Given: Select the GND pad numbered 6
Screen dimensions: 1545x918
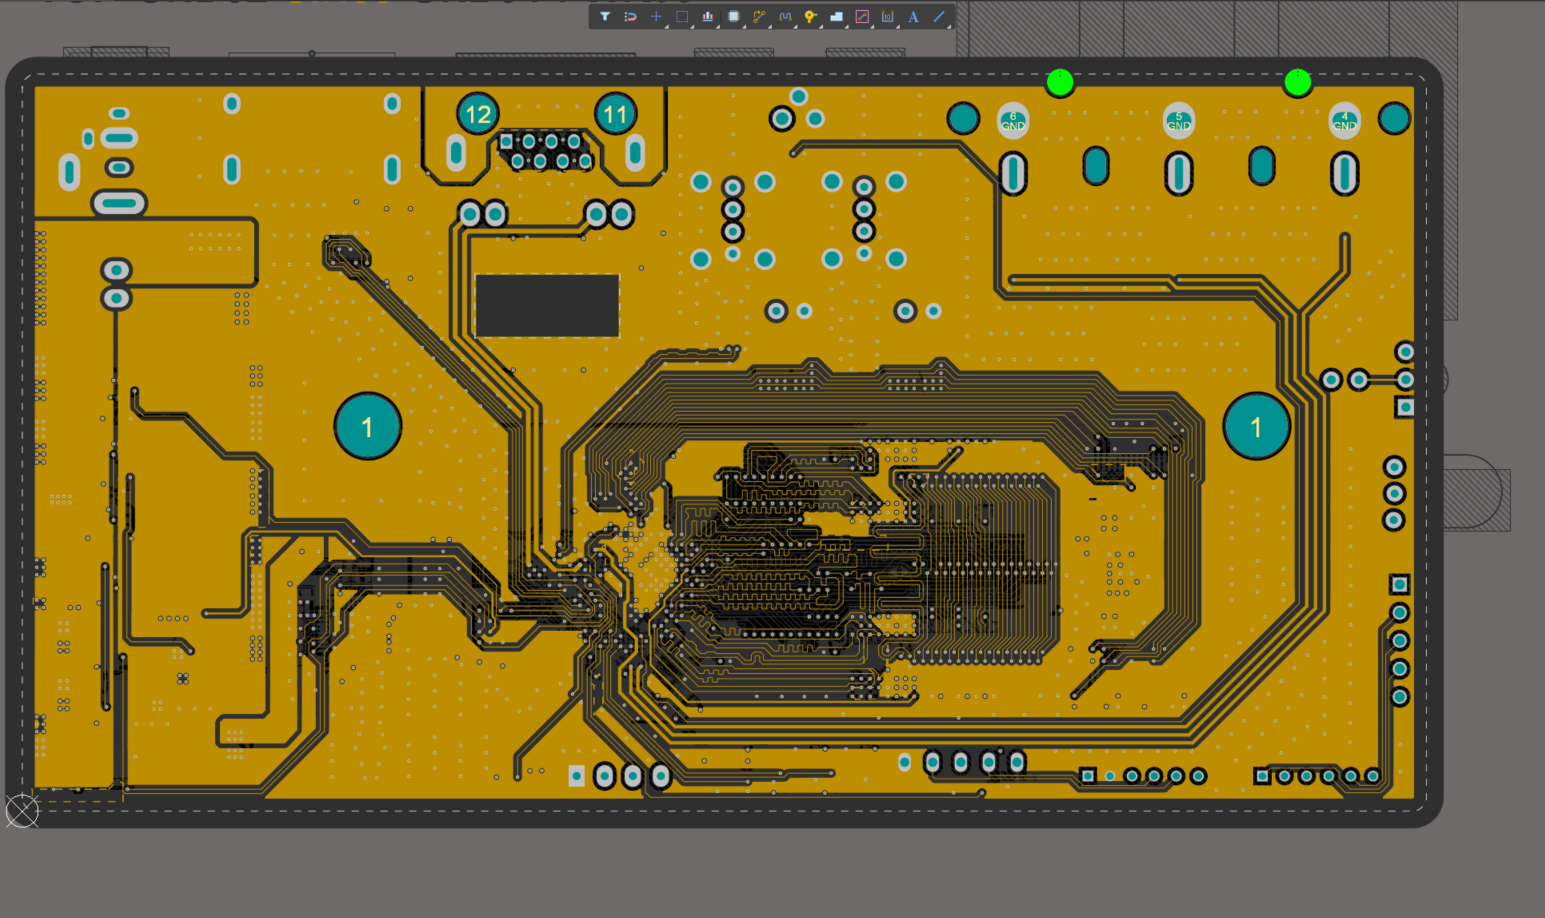Looking at the screenshot, I should (1013, 121).
